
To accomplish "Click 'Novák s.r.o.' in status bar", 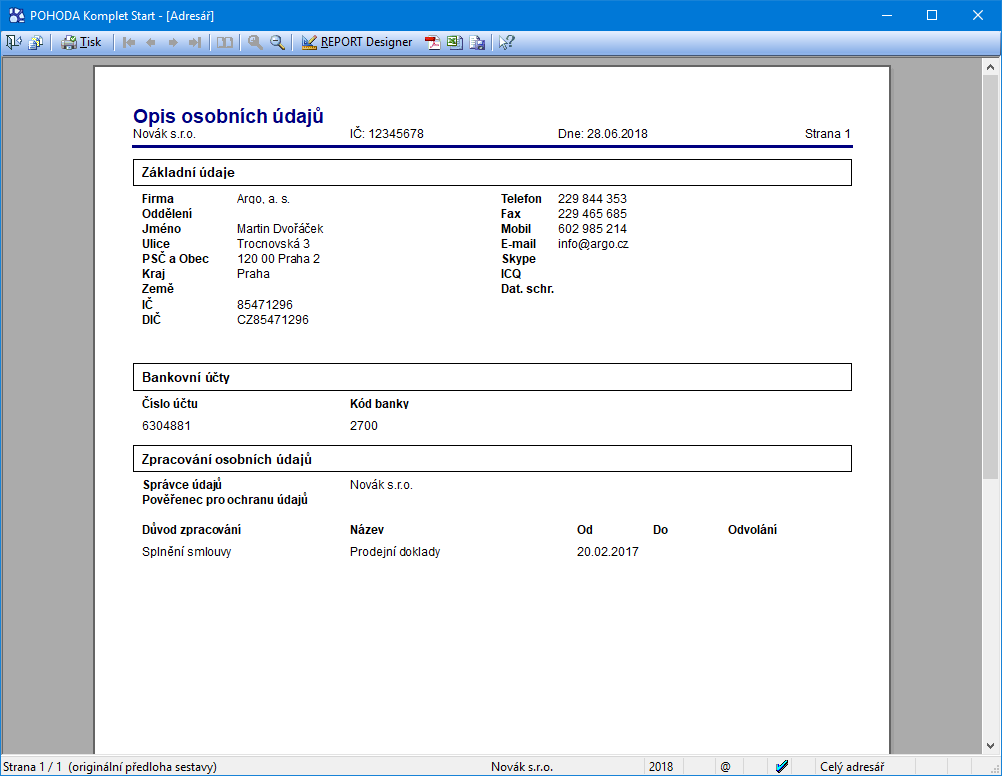I will (521, 766).
